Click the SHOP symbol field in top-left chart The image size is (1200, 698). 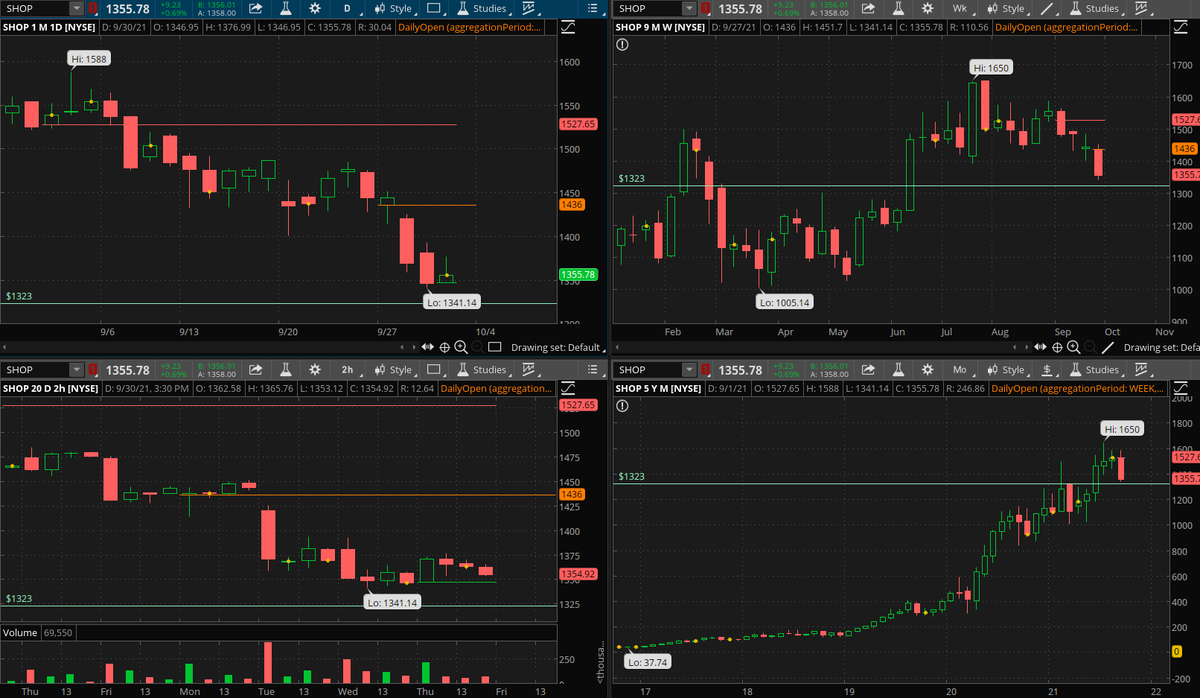35,8
